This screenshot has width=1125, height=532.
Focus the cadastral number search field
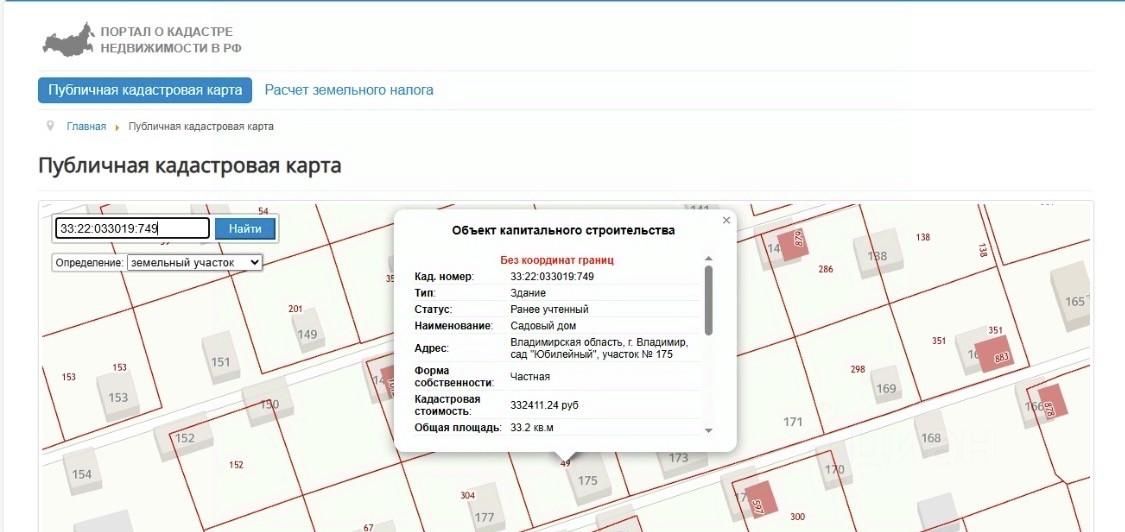(x=132, y=229)
